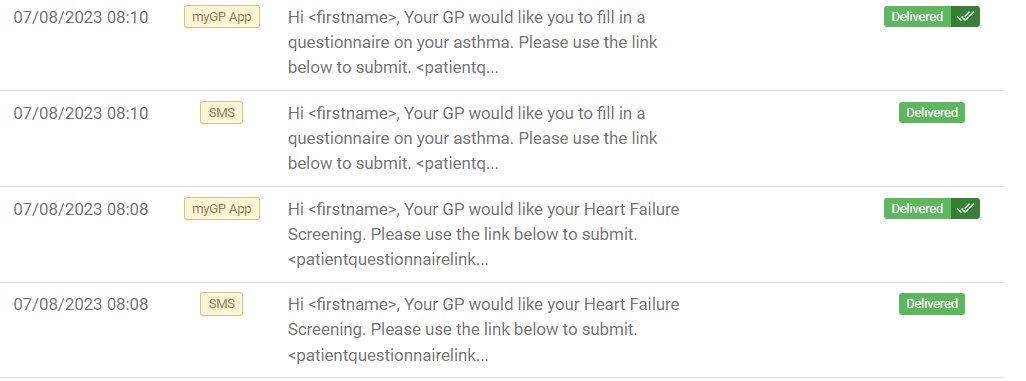The width and height of the screenshot is (1026, 381).
Task: Select the myGP App badge for the asthma message
Action: tap(222, 17)
